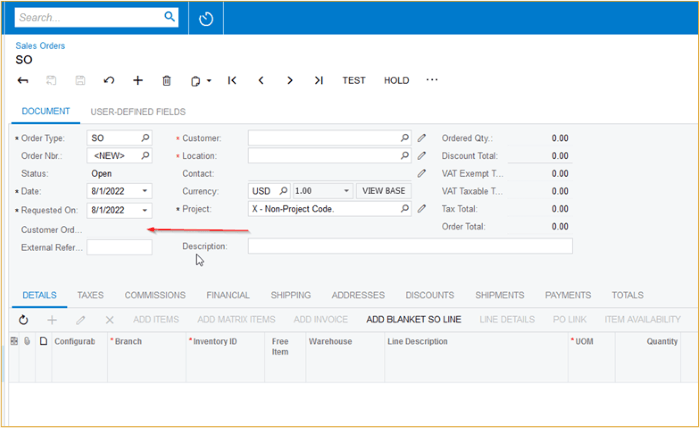Click into the Description input field
The width and height of the screenshot is (700, 428).
coord(410,246)
